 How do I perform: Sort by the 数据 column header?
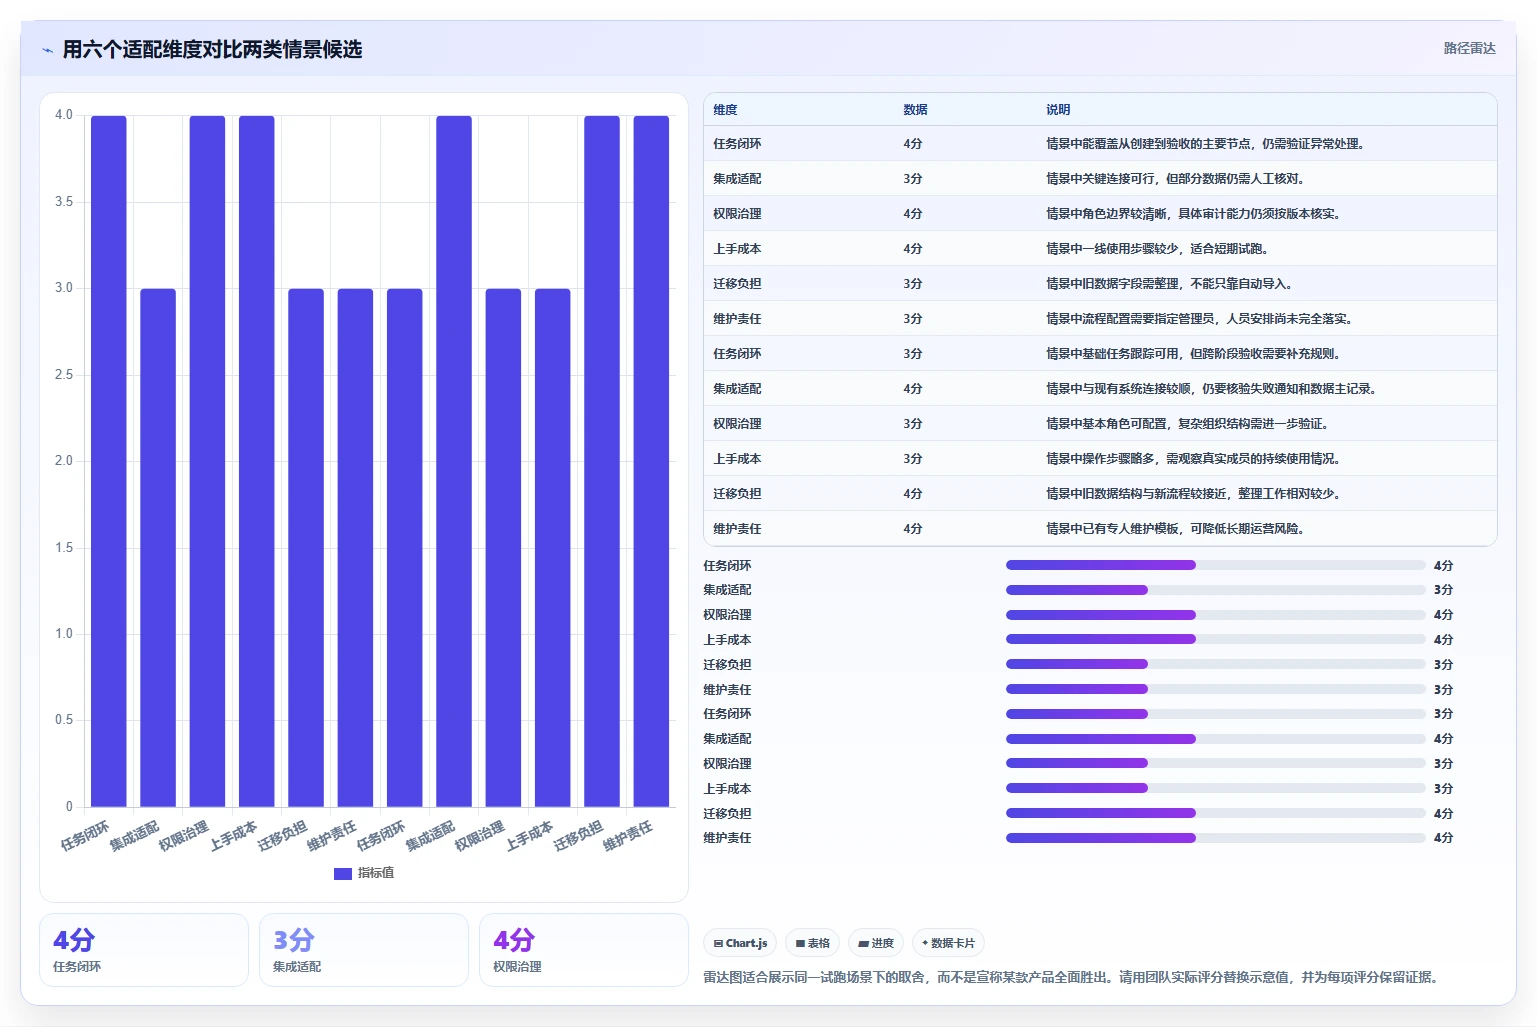915,110
